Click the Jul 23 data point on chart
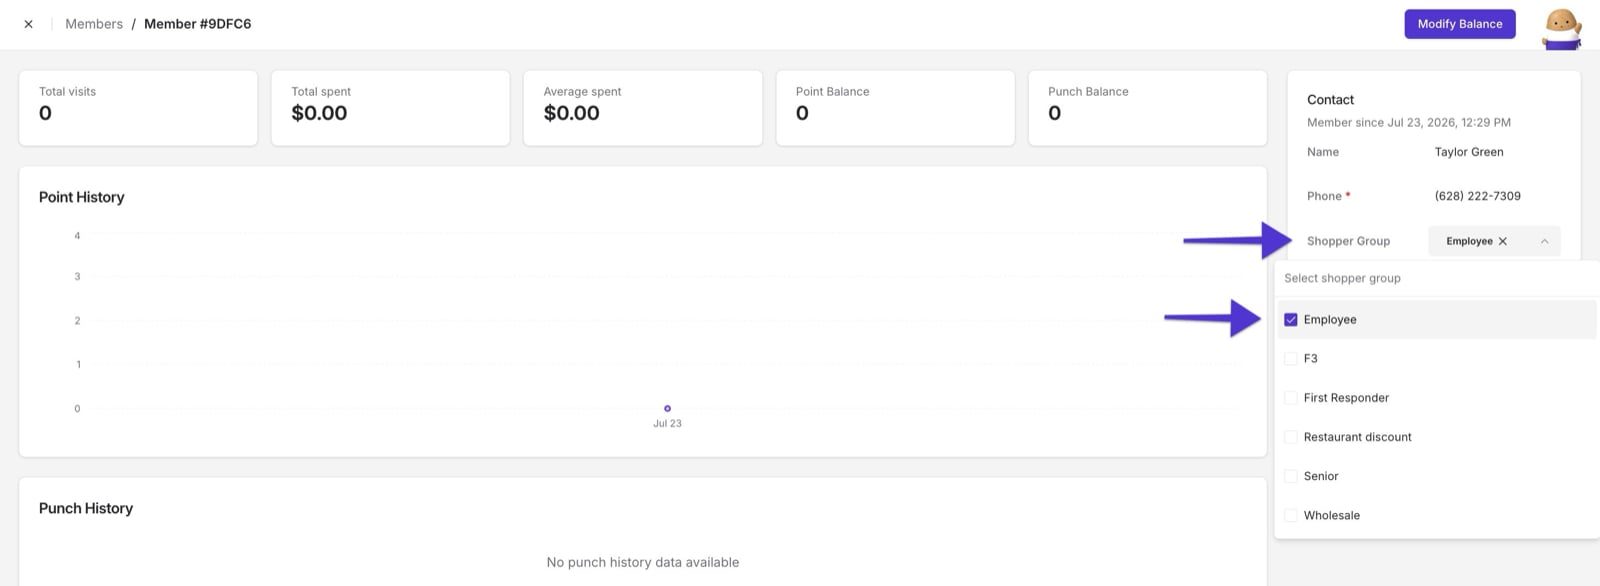The width and height of the screenshot is (1600, 586). (667, 408)
